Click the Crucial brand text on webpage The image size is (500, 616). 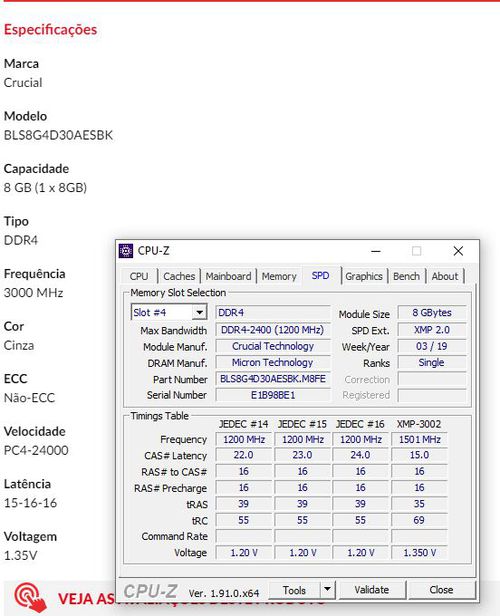(x=23, y=83)
